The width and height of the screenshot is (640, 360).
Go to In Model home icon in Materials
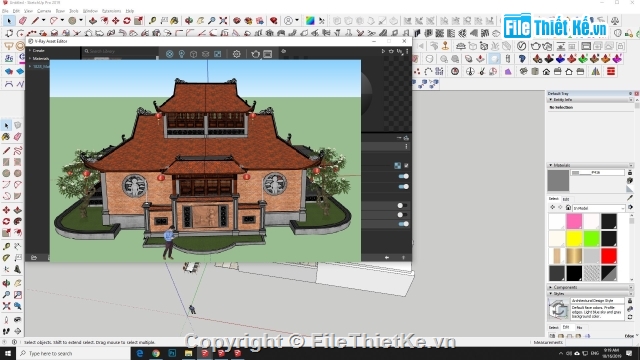coord(568,208)
